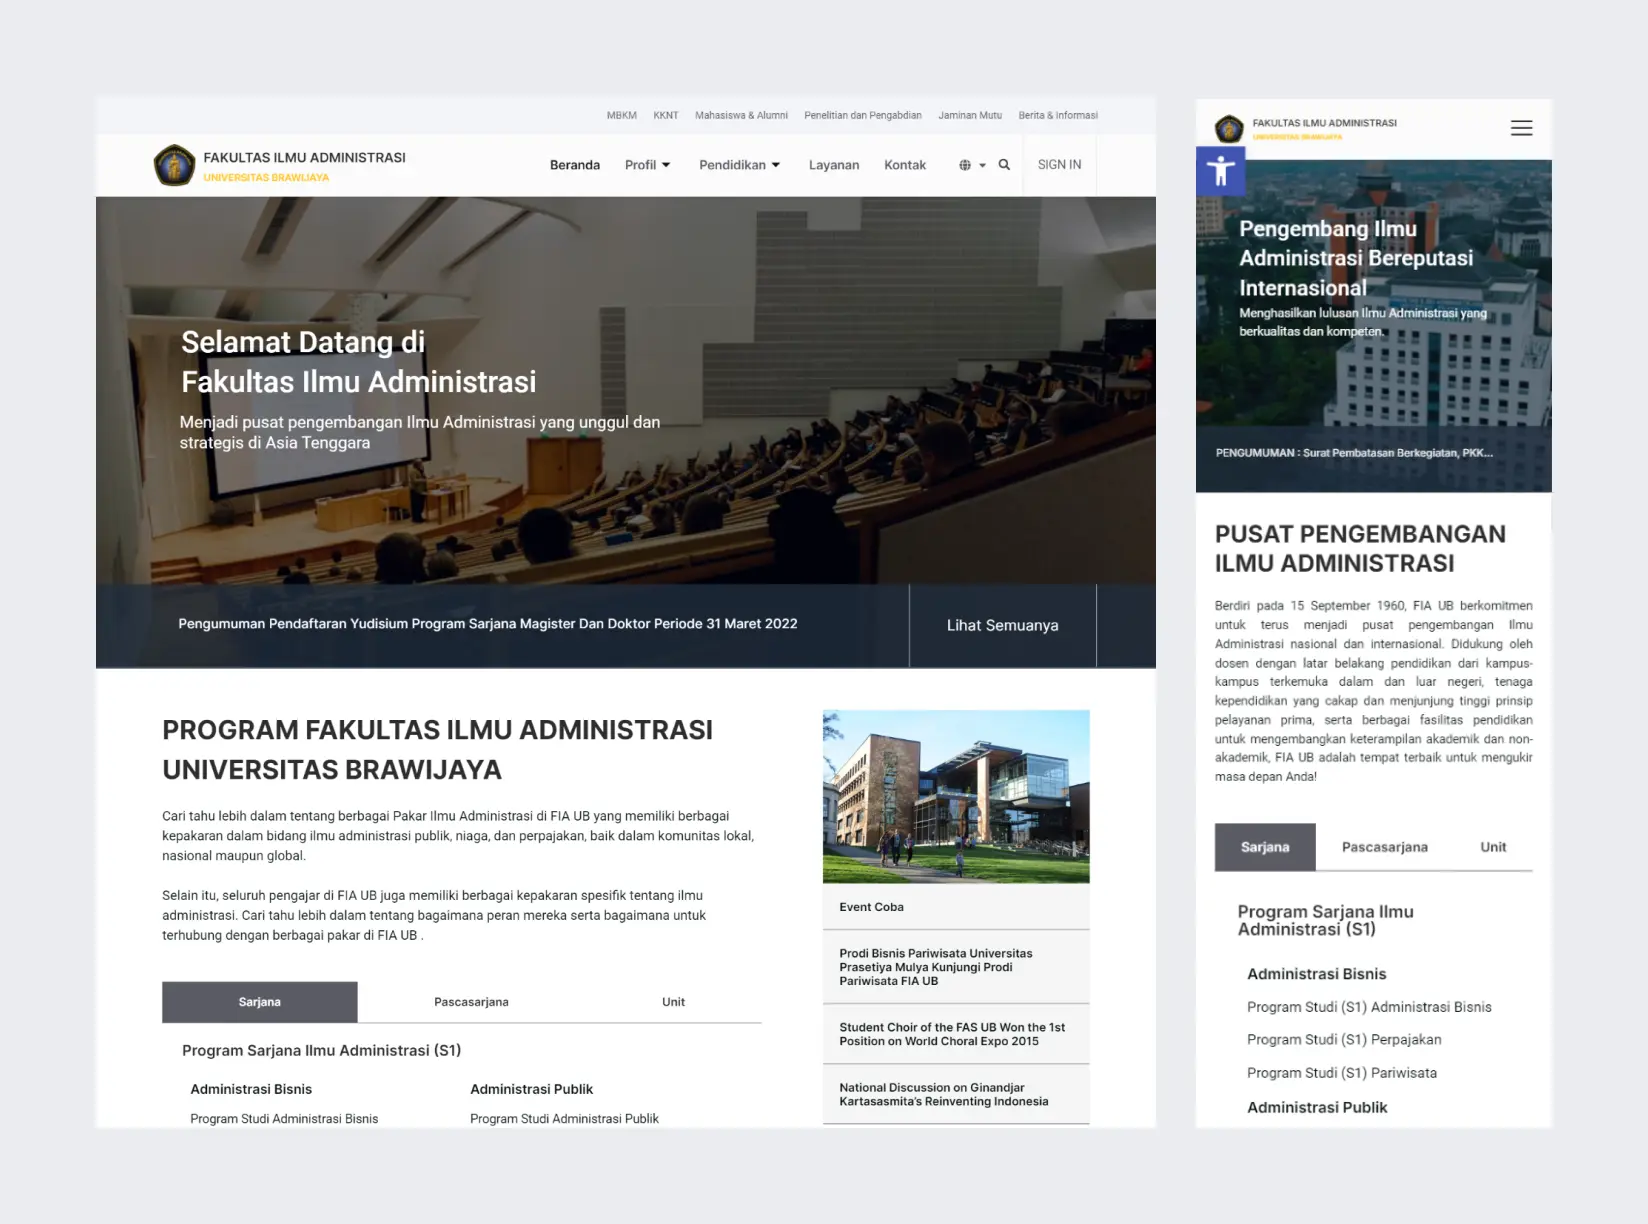Open the mobile hamburger menu
Viewport: 1648px width, 1224px height.
coord(1521,128)
